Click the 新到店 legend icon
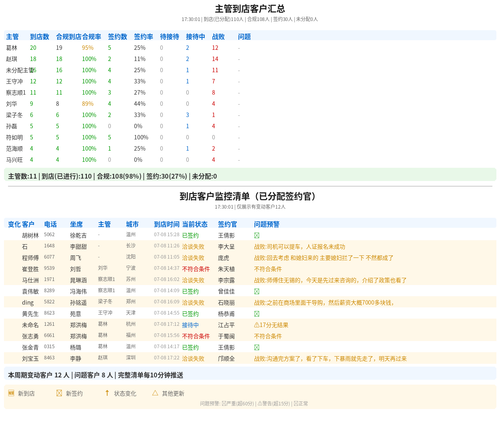The image size is (500, 426). (x=11, y=393)
